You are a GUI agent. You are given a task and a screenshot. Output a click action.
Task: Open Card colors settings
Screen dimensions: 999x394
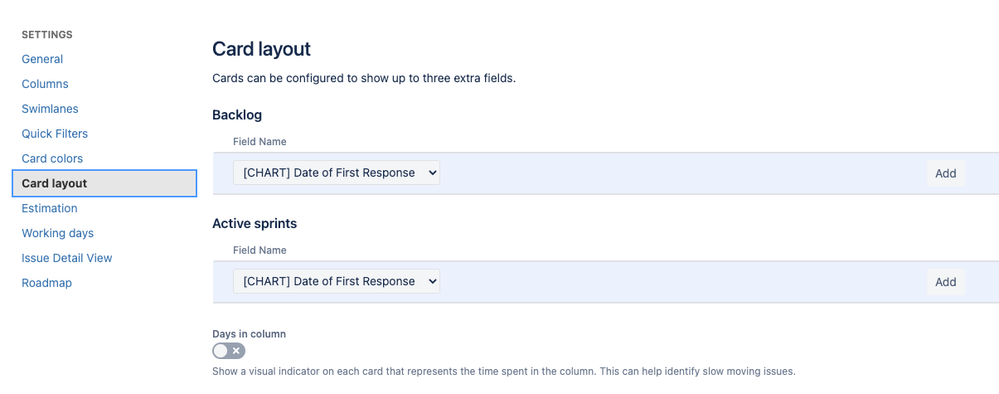52,159
